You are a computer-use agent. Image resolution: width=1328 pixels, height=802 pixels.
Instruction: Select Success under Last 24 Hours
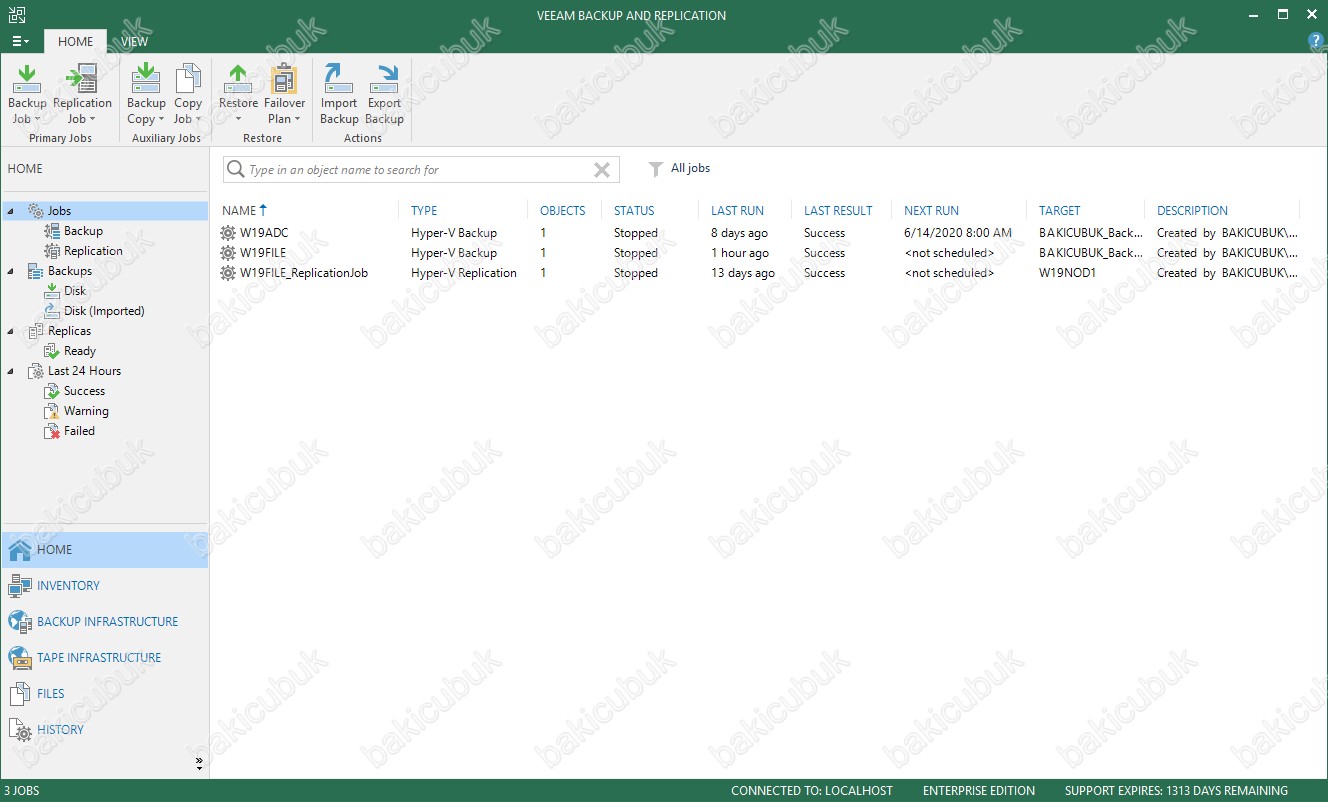[84, 391]
